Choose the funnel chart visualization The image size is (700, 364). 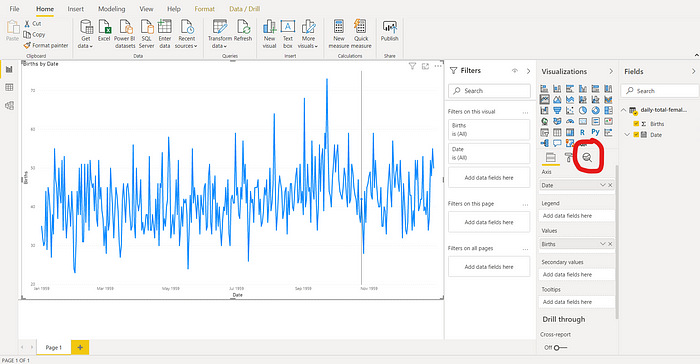[x=557, y=110]
